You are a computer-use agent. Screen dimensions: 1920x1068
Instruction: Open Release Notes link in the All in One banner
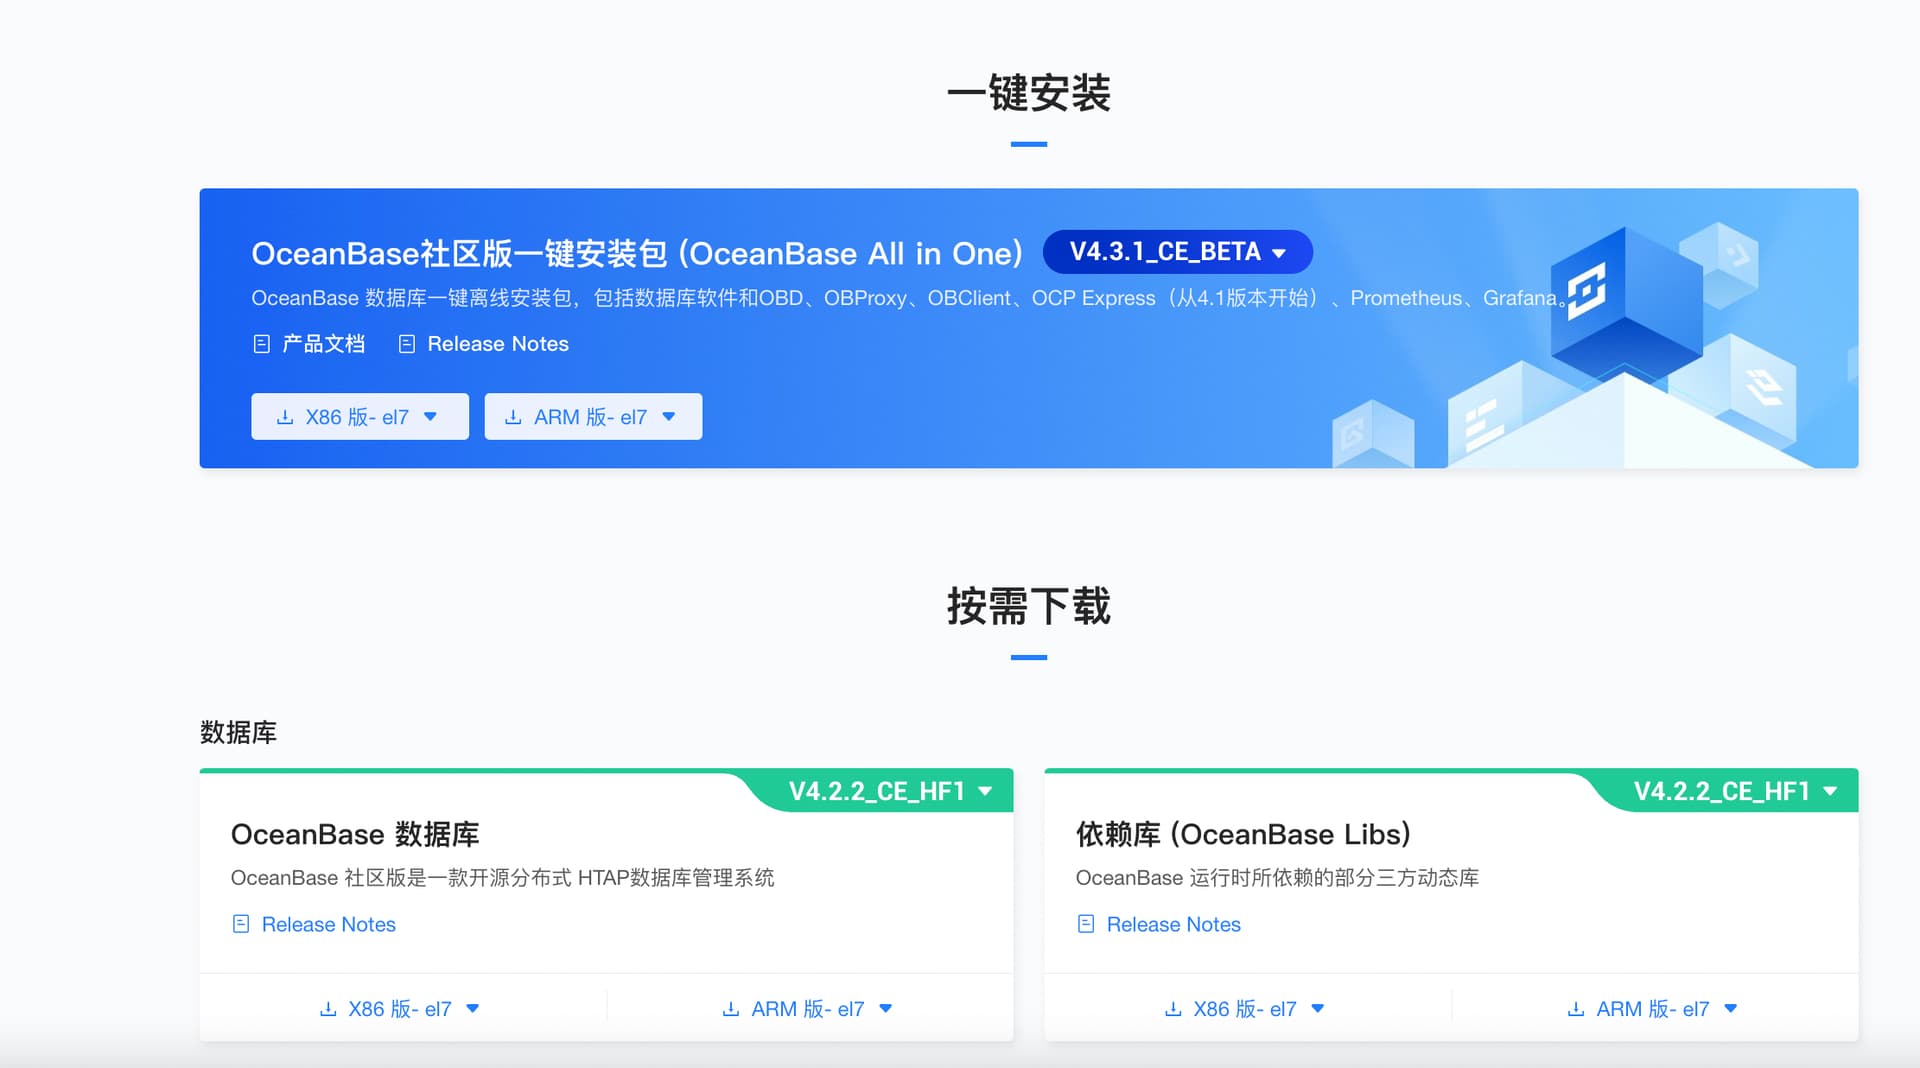coord(498,344)
